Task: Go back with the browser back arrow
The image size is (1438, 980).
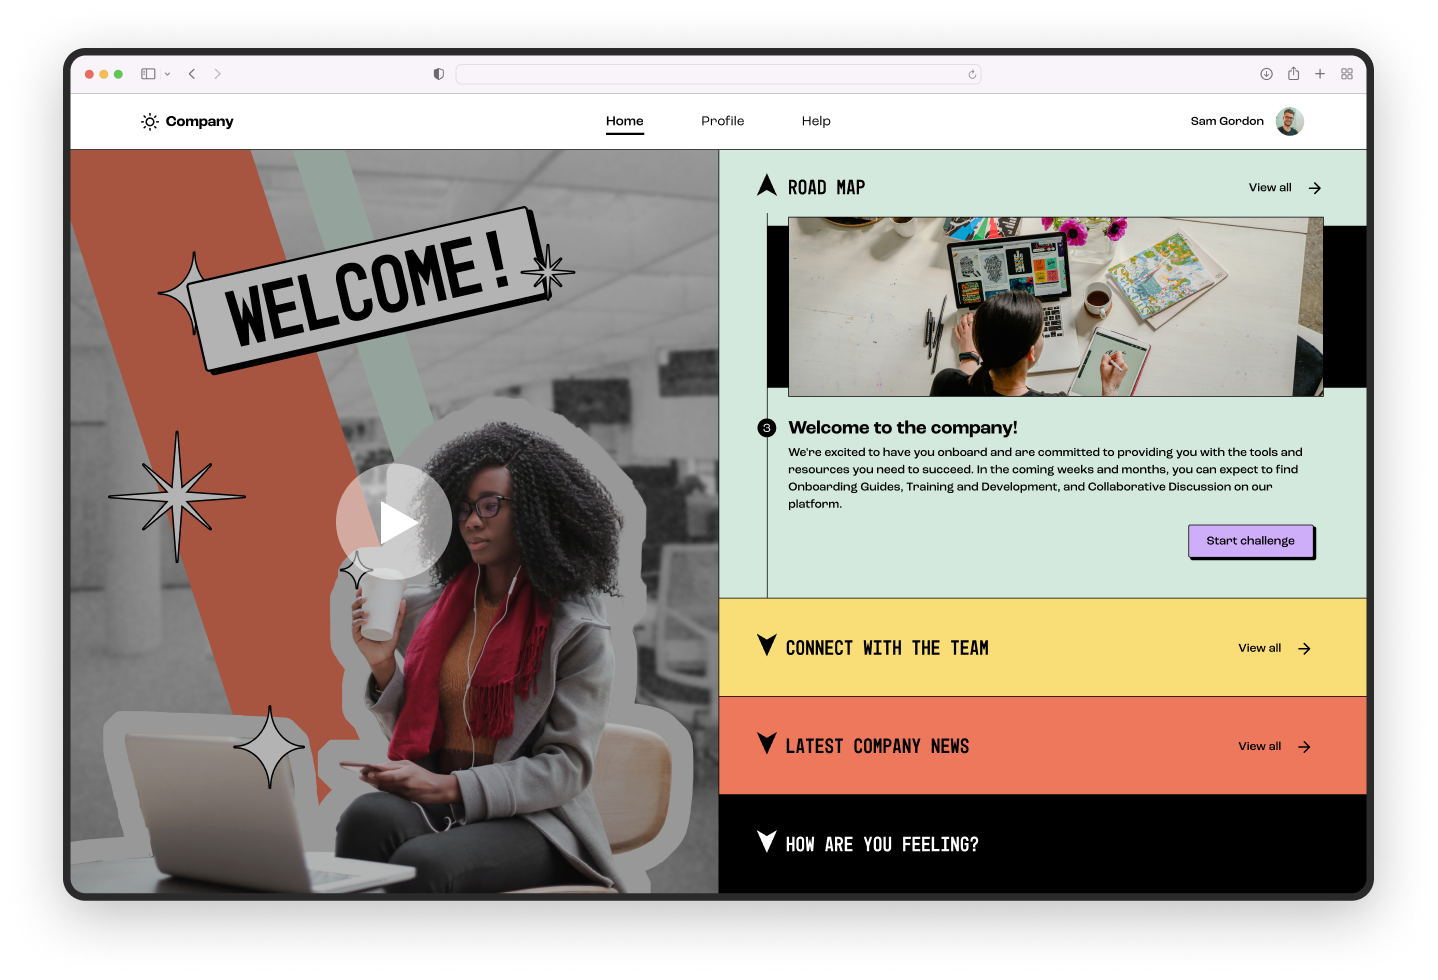Action: (x=192, y=74)
